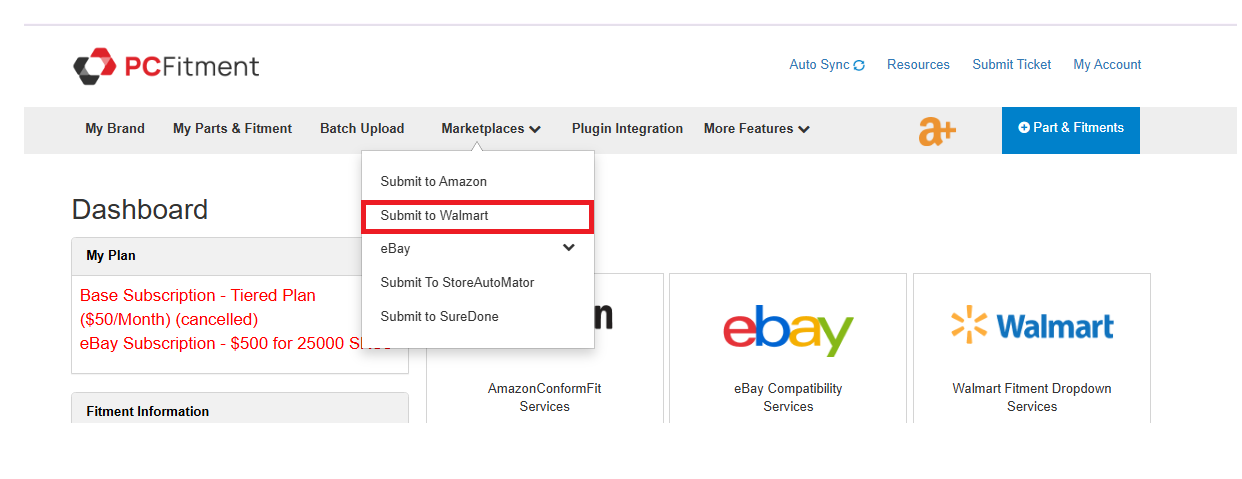Select Submit To StoreAutoMator
1242x479 pixels.
click(457, 283)
